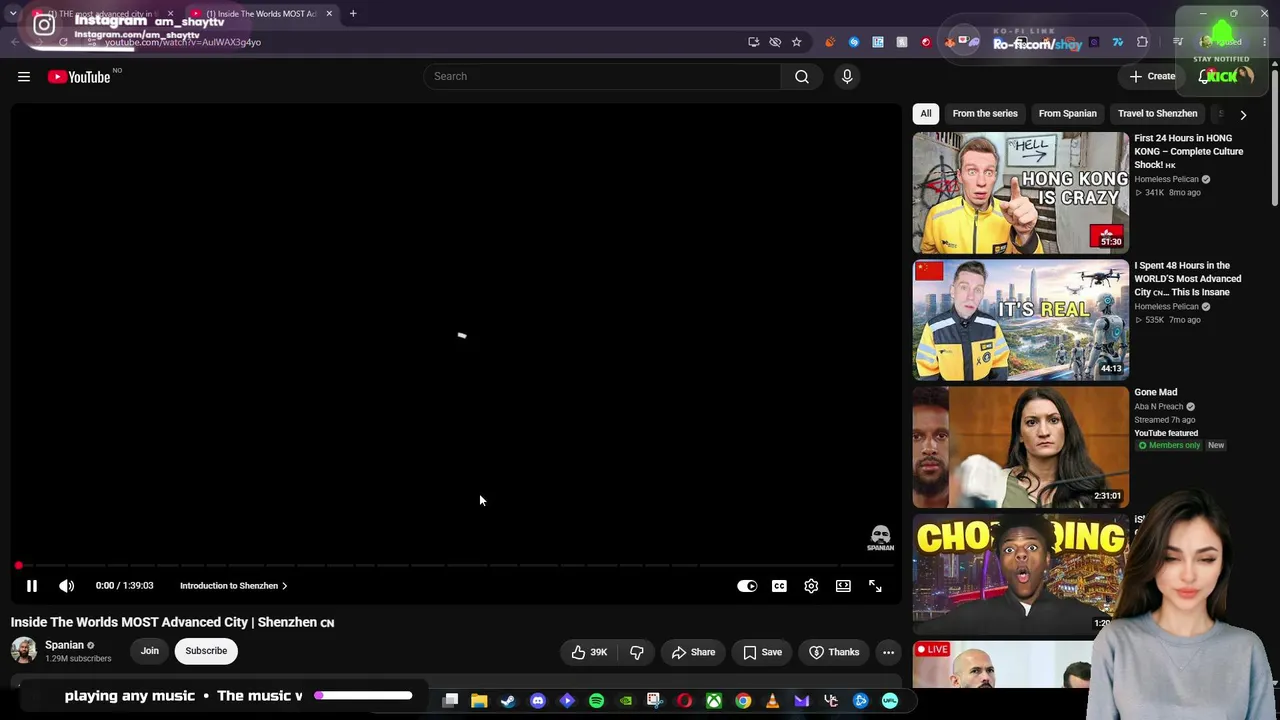Open File Explorer from the taskbar
Image resolution: width=1280 pixels, height=720 pixels.
479,701
